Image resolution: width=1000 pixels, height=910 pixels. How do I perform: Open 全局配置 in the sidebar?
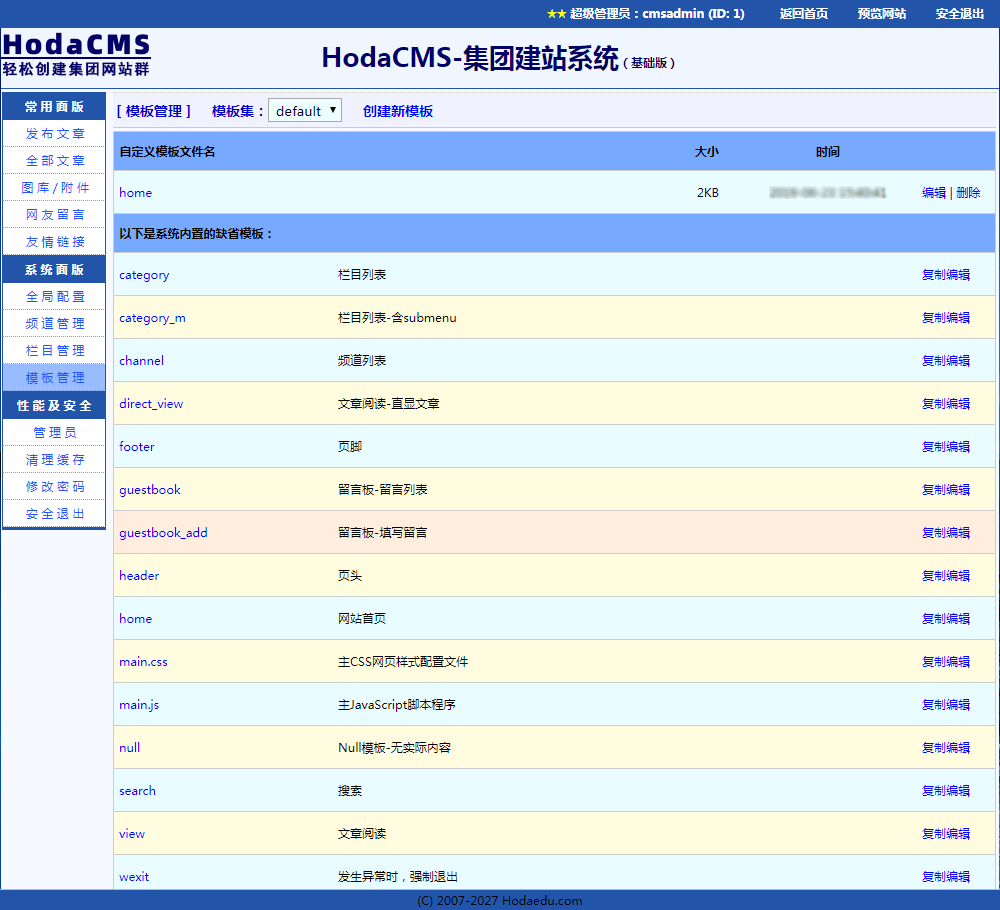coord(54,297)
